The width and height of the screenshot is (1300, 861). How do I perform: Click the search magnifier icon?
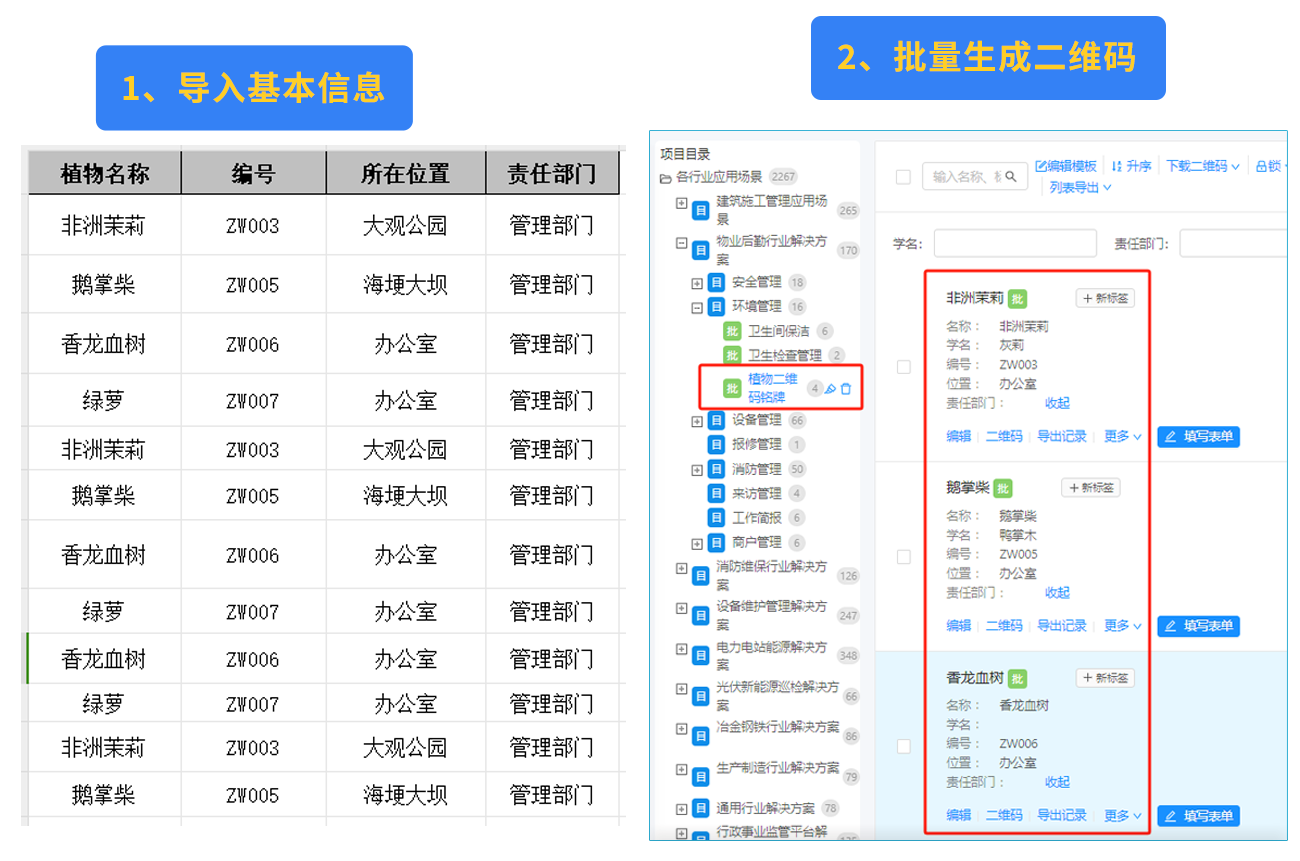tap(1011, 176)
